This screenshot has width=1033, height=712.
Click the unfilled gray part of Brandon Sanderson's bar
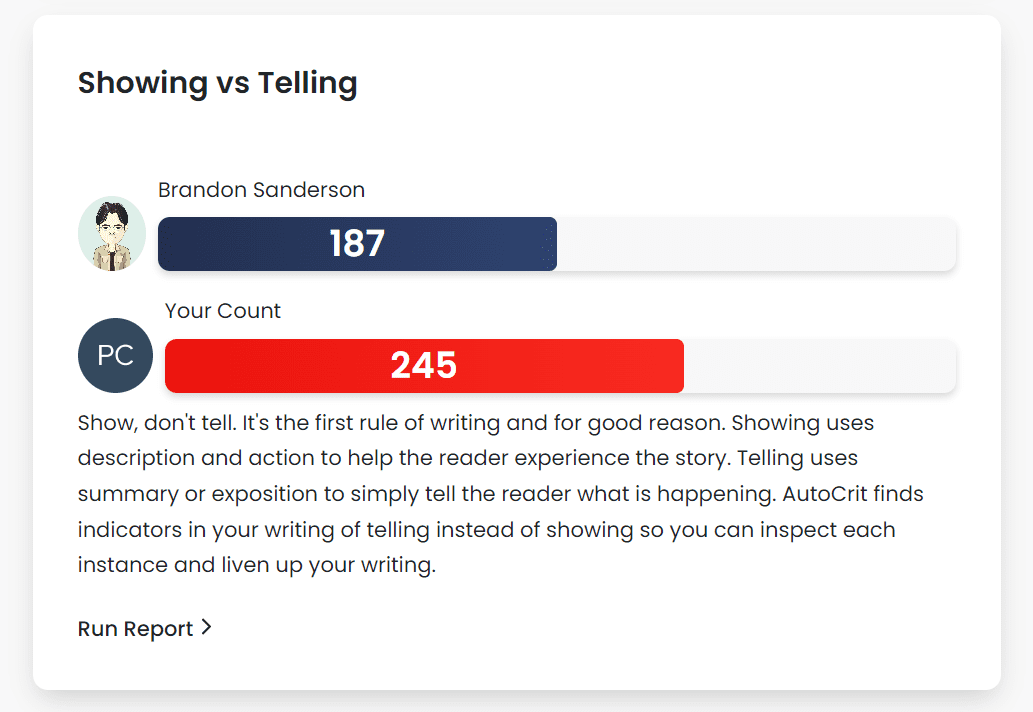click(755, 244)
